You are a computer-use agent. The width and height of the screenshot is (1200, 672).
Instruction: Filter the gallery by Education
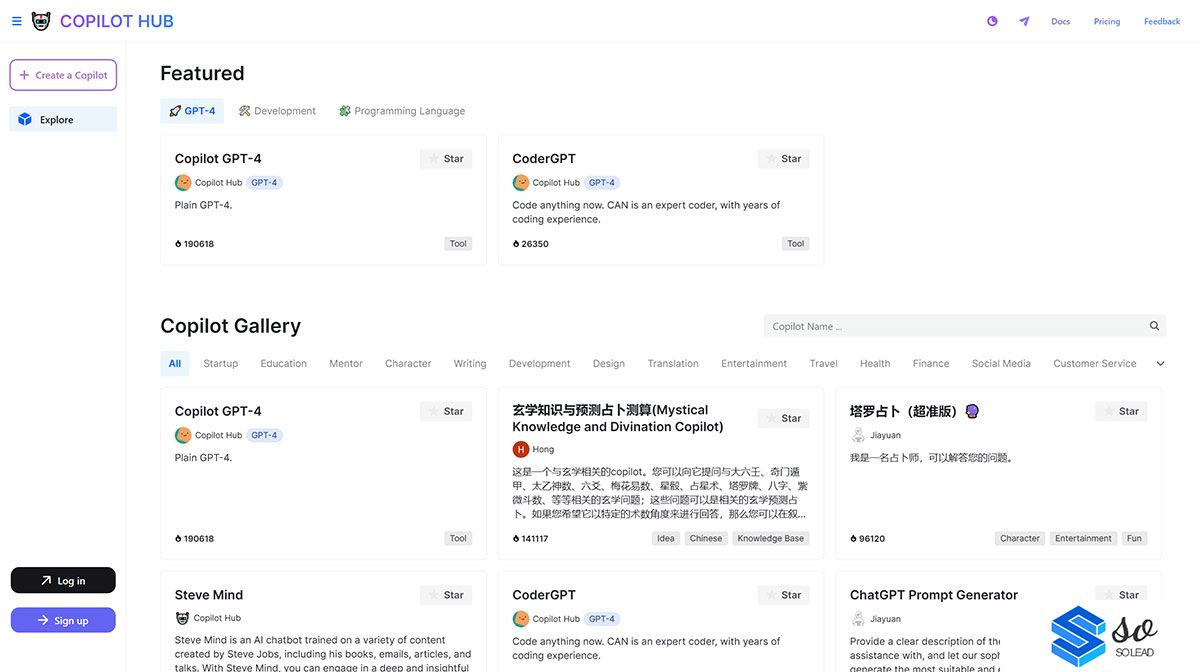[x=284, y=364]
